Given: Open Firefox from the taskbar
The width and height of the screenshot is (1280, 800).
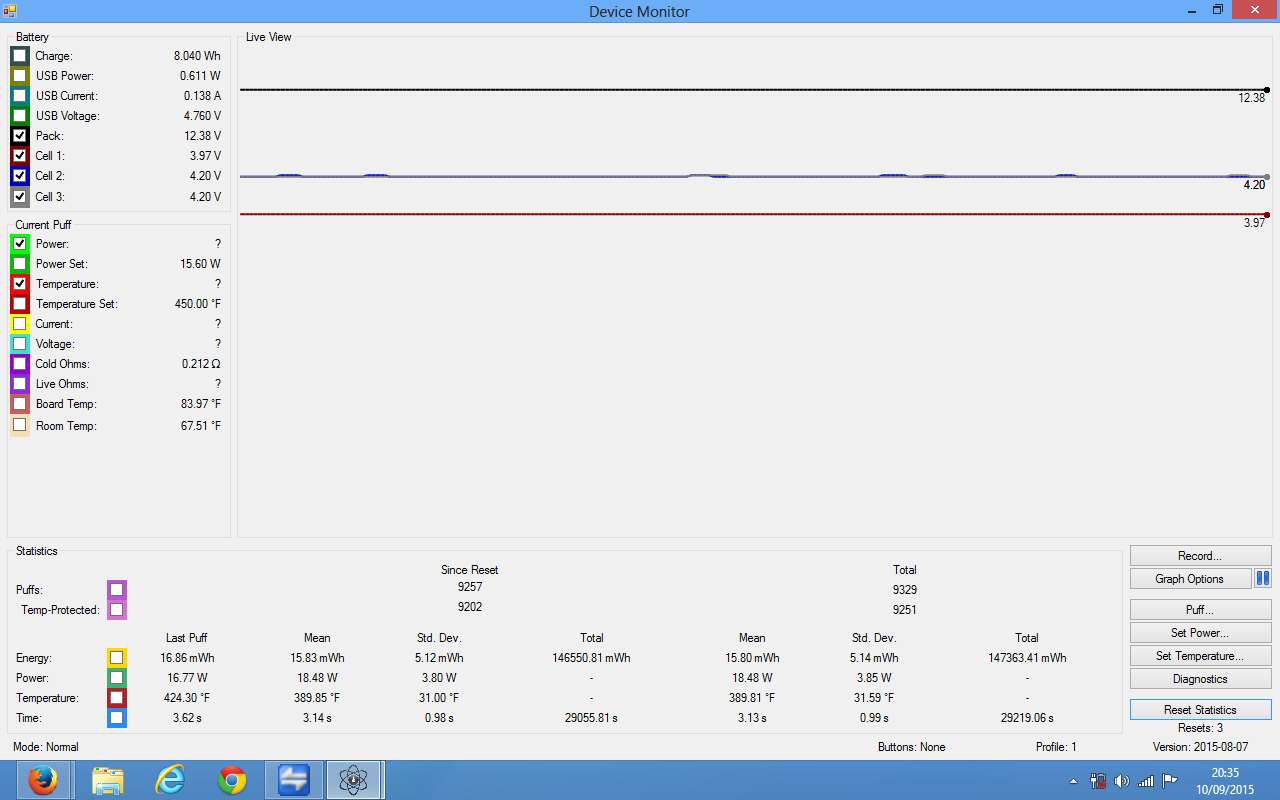Looking at the screenshot, I should (42, 780).
